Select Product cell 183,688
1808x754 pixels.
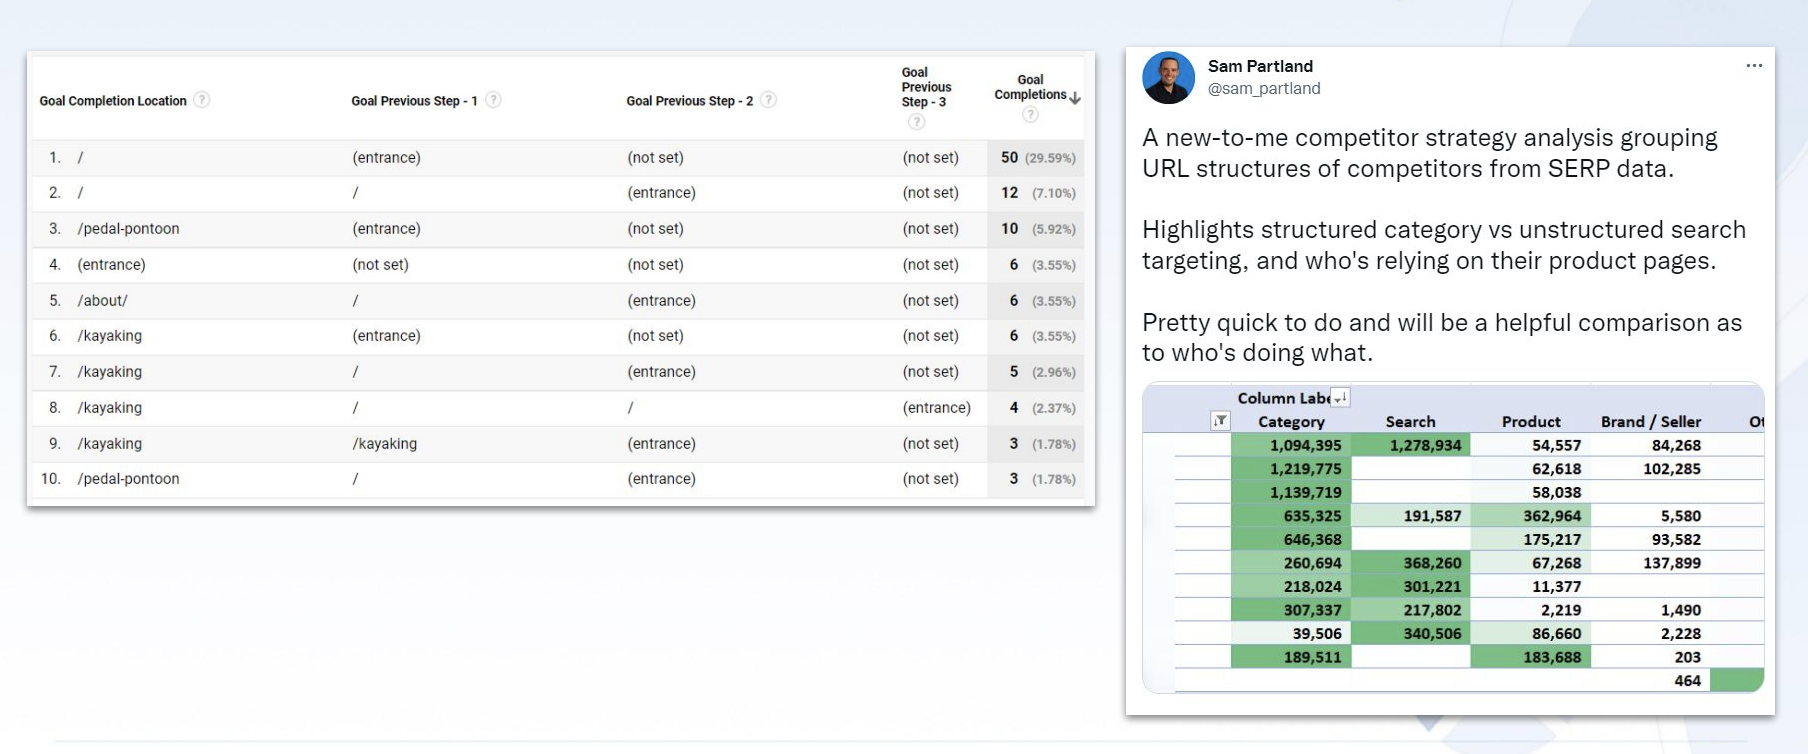tap(1531, 657)
